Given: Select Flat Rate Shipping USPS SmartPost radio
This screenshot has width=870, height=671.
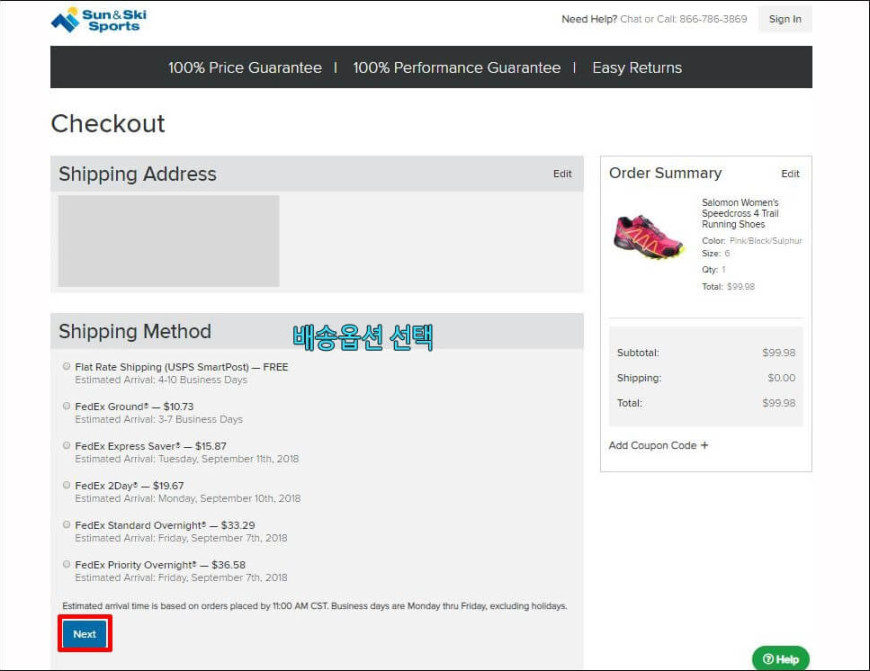Looking at the screenshot, I should tap(67, 366).
